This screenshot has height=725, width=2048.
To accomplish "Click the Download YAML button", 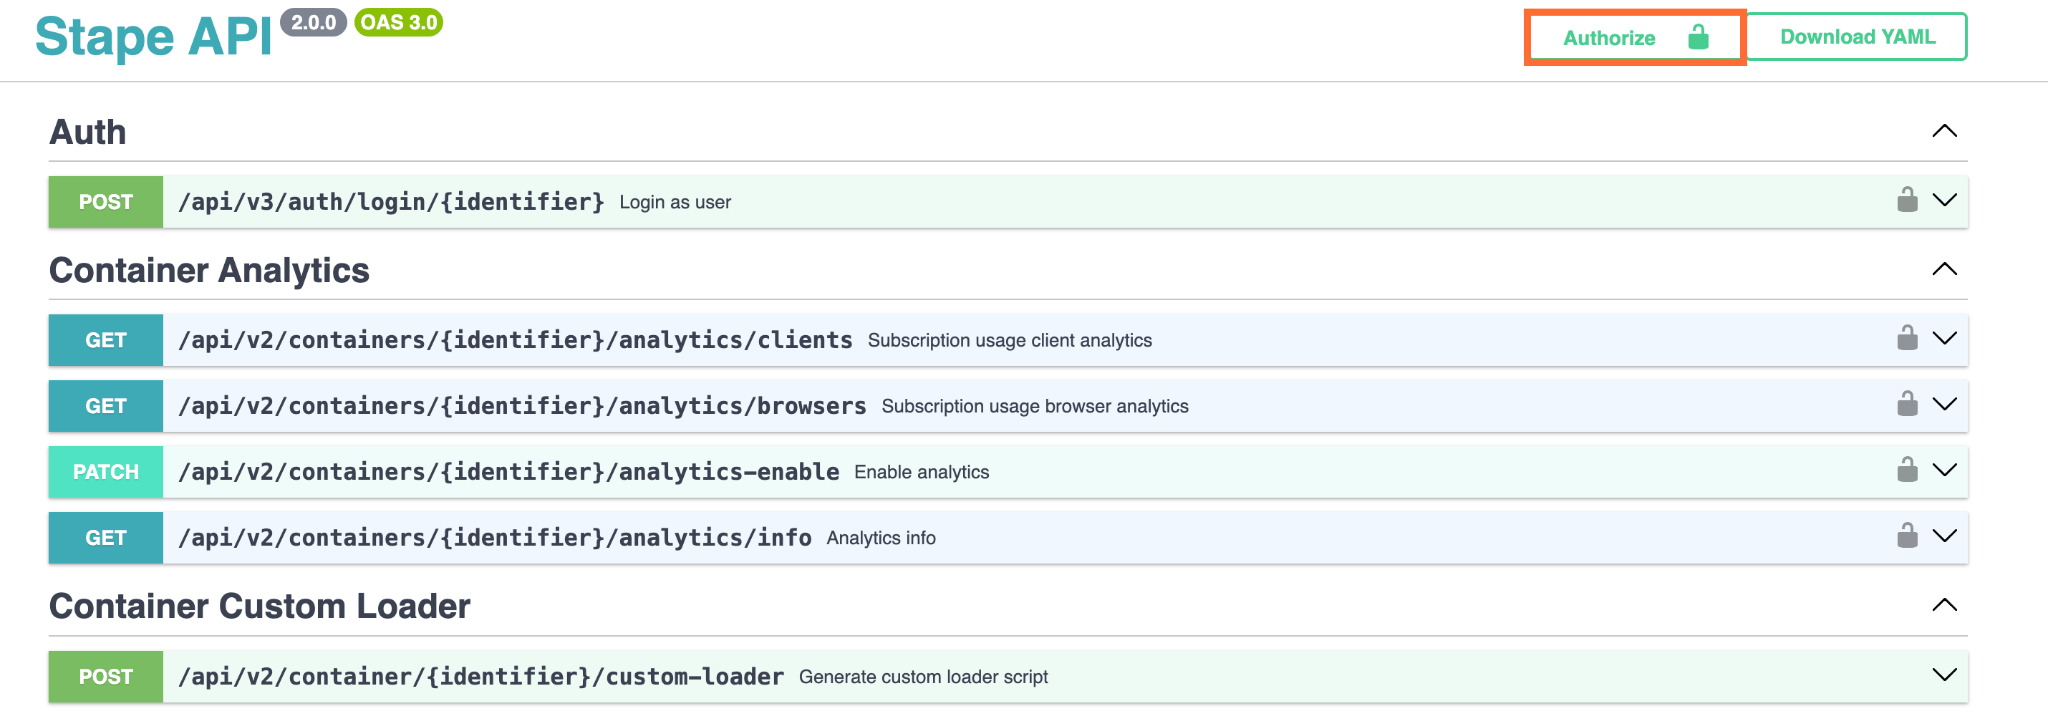I will pyautogui.click(x=1858, y=37).
